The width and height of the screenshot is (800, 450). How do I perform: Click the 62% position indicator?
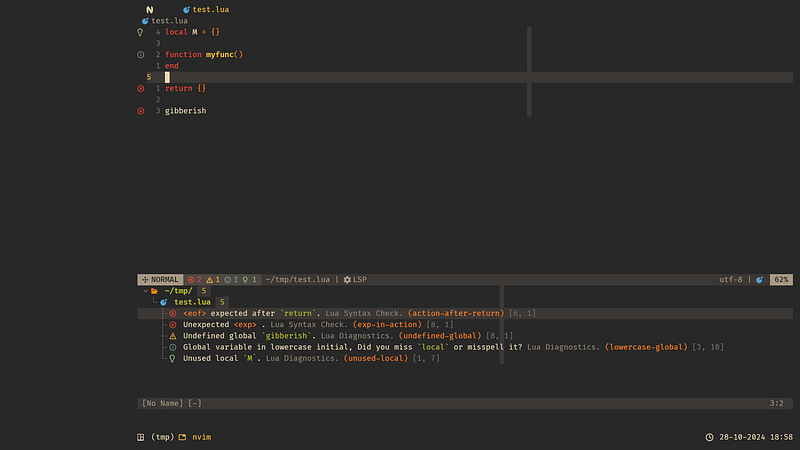pyautogui.click(x=781, y=280)
